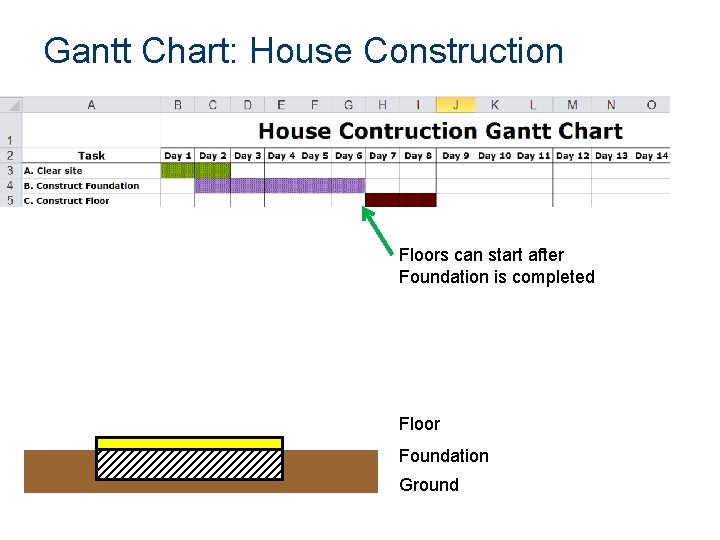720x540 pixels.
Task: Select row 1 header
Action: click(x=11, y=130)
